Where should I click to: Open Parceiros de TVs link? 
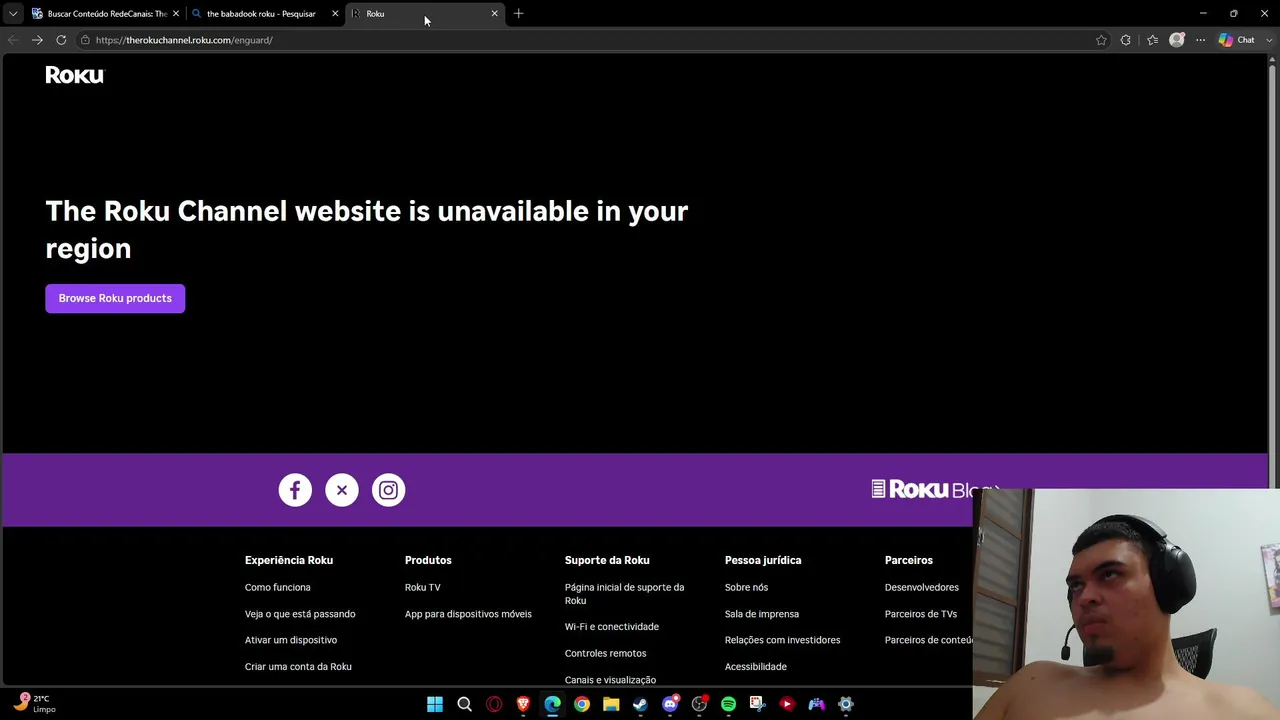[x=921, y=614]
